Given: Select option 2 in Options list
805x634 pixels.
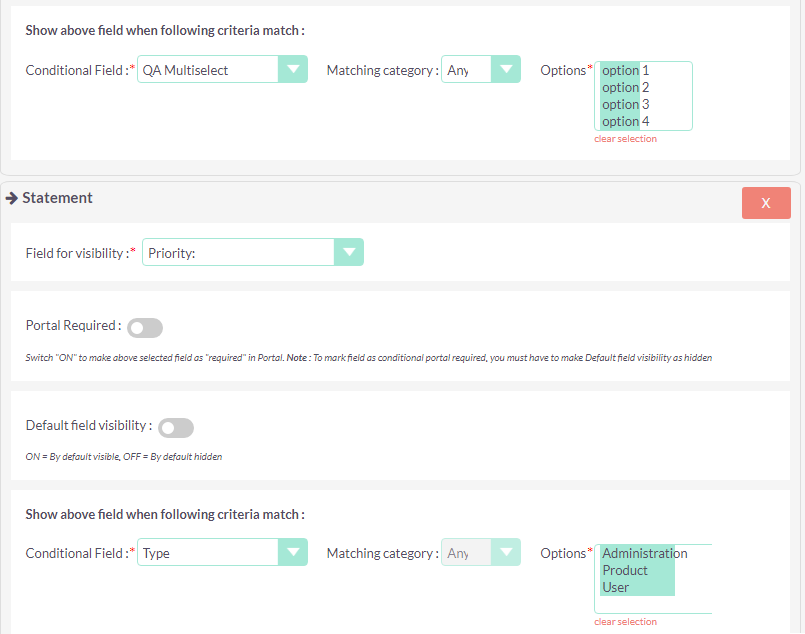Looking at the screenshot, I should (625, 88).
